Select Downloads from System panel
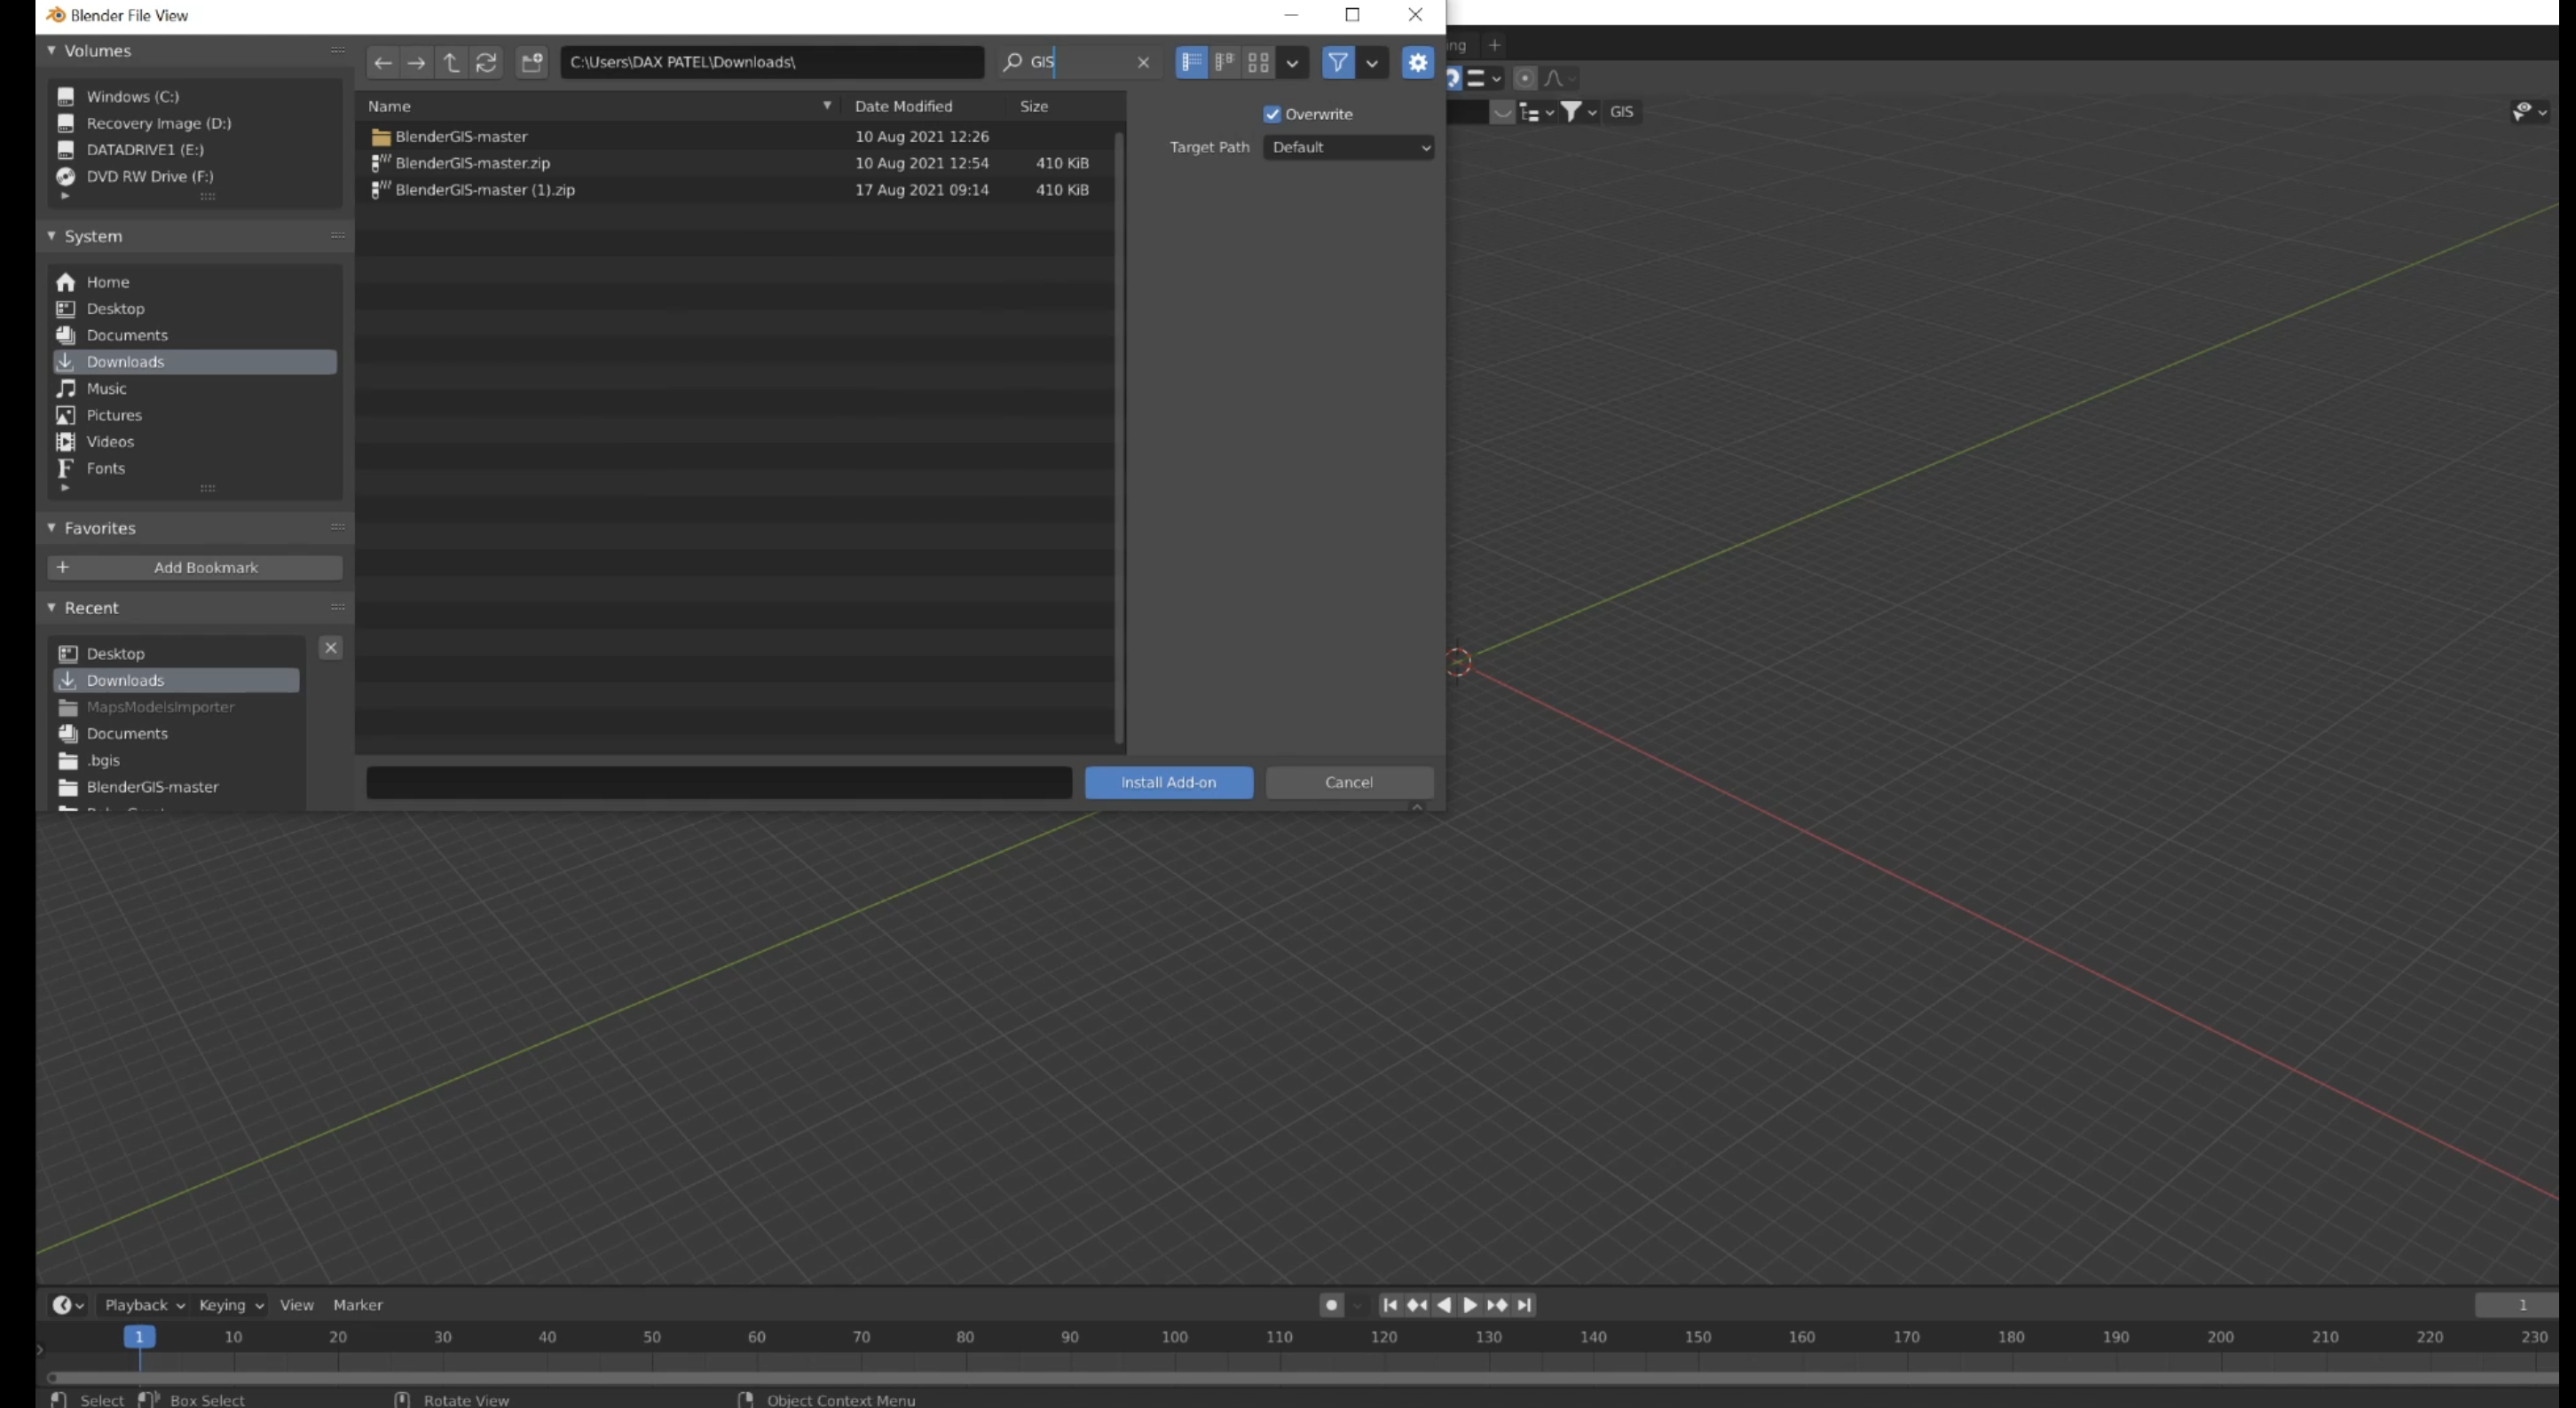Image resolution: width=2576 pixels, height=1408 pixels. 125,361
